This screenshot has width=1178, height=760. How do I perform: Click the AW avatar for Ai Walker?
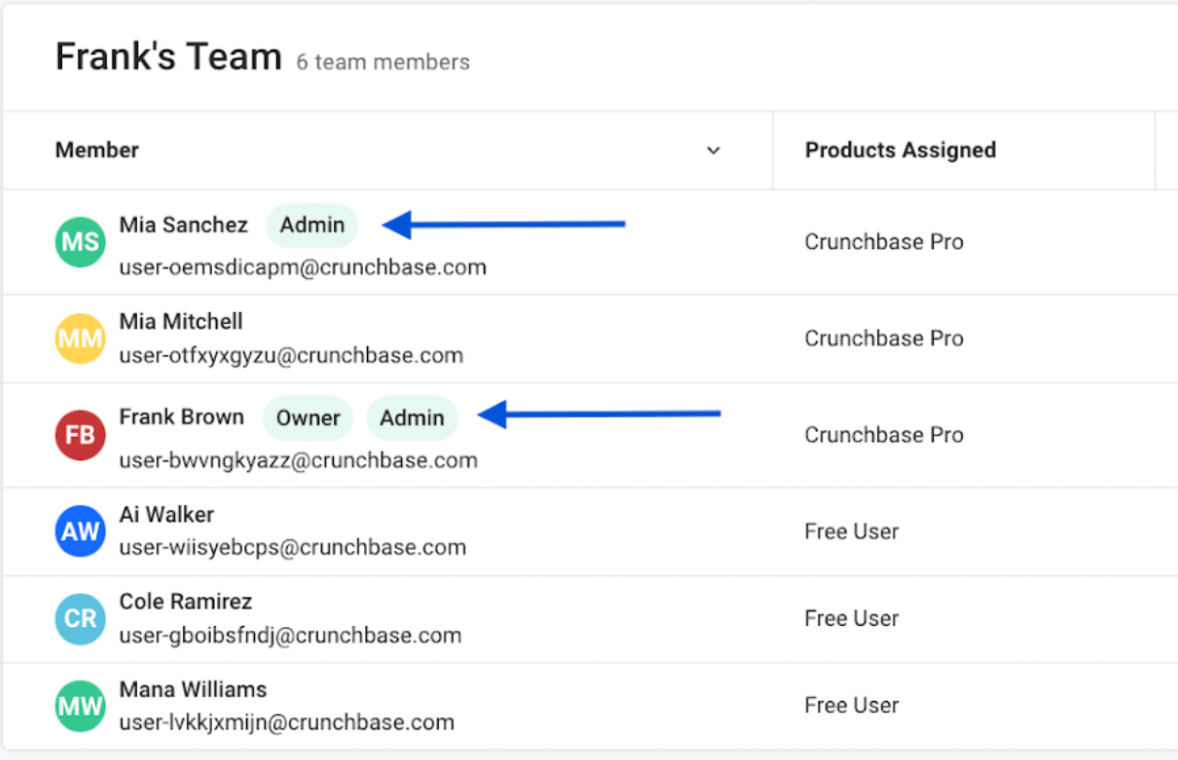pyautogui.click(x=80, y=531)
